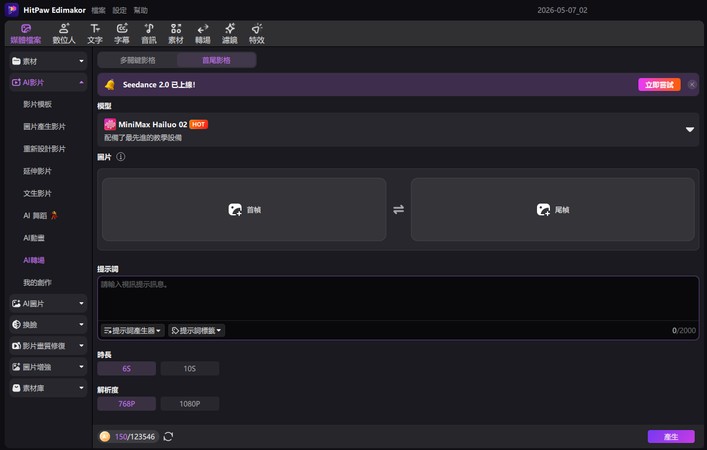707x450 pixels.
Task: Open the 素材 assets tool in top toolbar
Action: (x=176, y=34)
